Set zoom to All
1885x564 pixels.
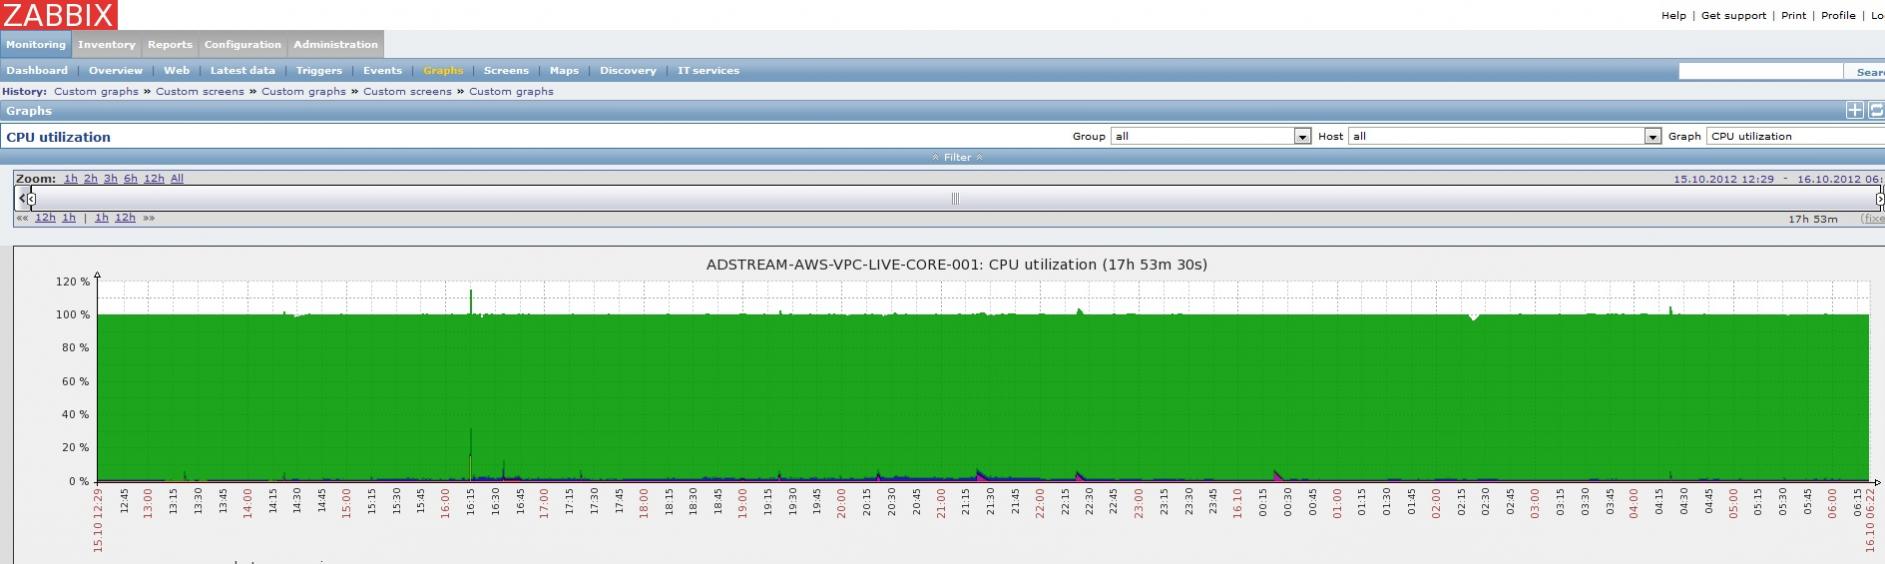[x=177, y=179]
